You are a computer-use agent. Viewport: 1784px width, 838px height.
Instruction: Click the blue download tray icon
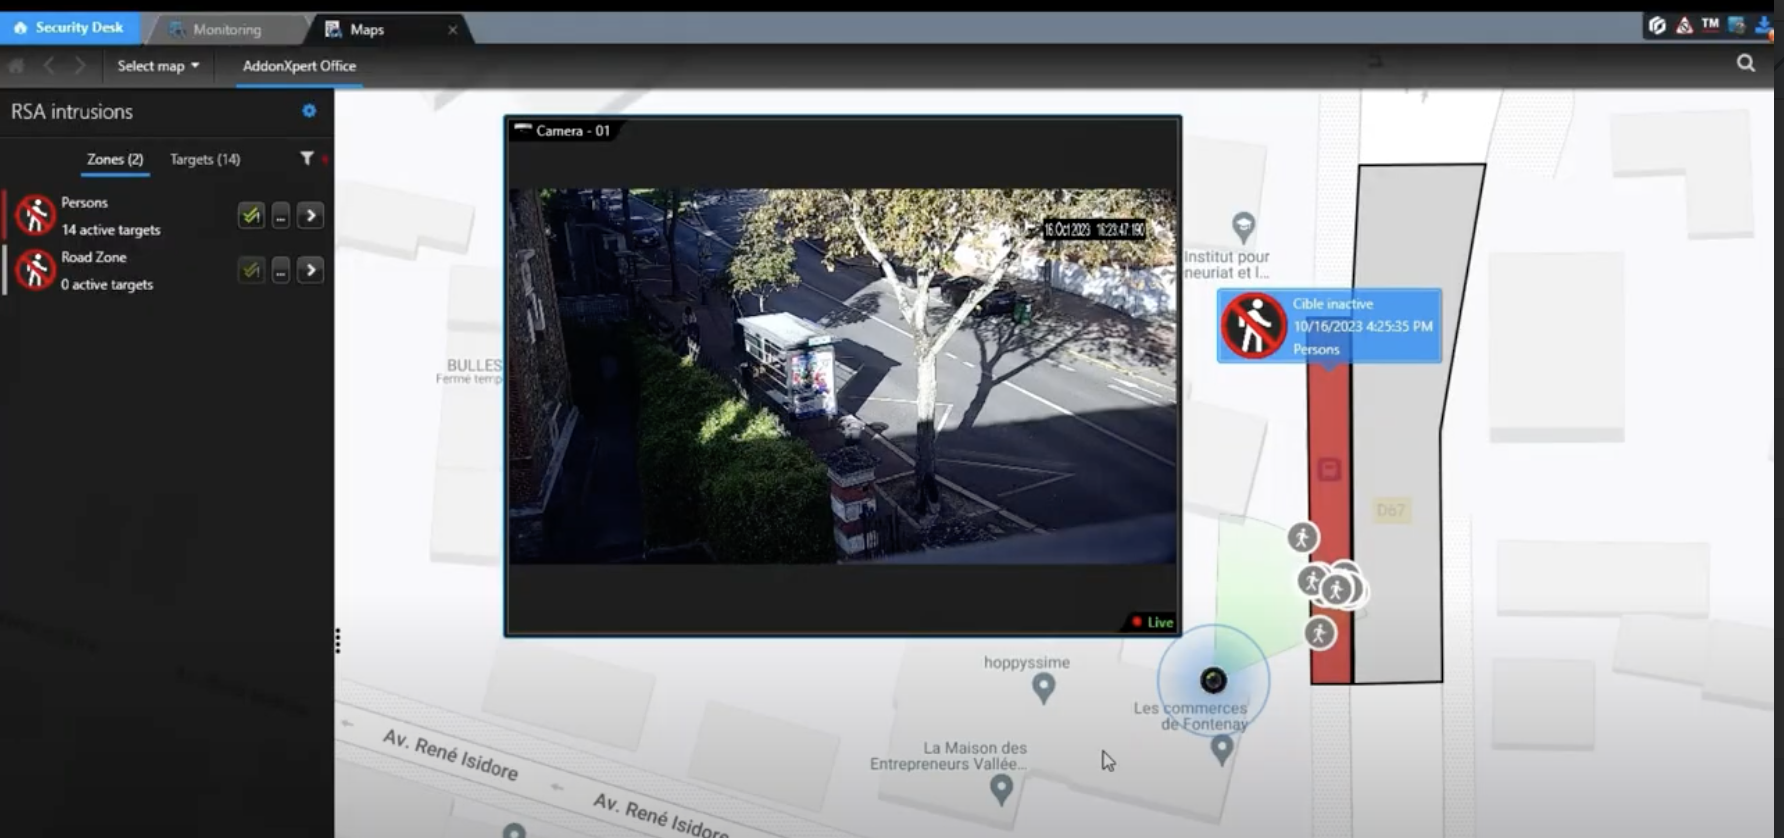[x=1763, y=26]
